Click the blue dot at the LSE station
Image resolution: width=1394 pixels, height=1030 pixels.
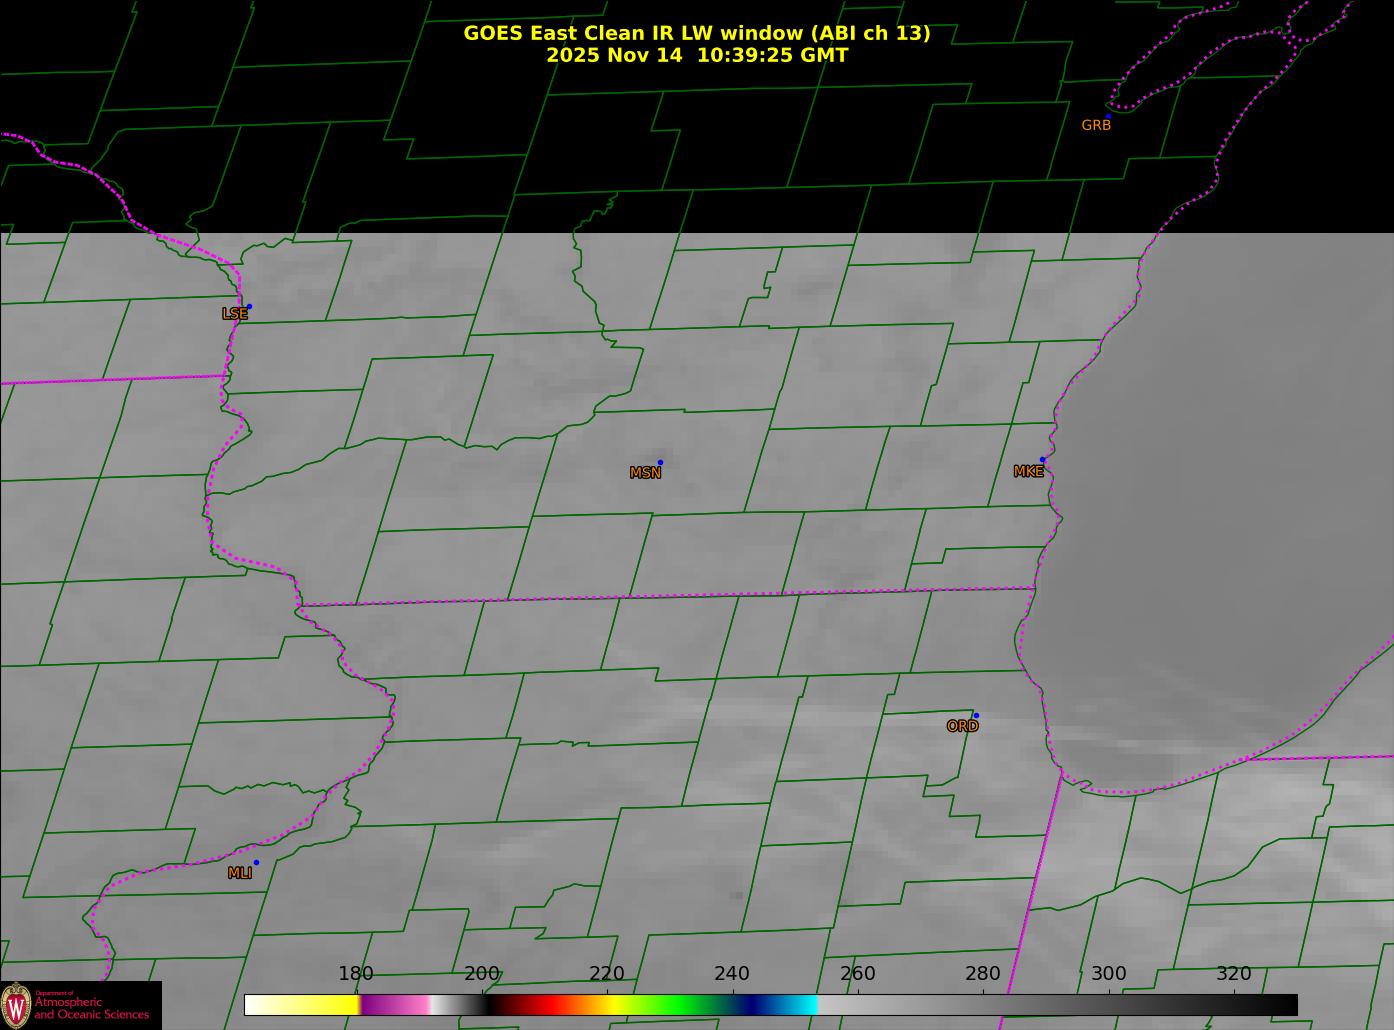coord(249,306)
